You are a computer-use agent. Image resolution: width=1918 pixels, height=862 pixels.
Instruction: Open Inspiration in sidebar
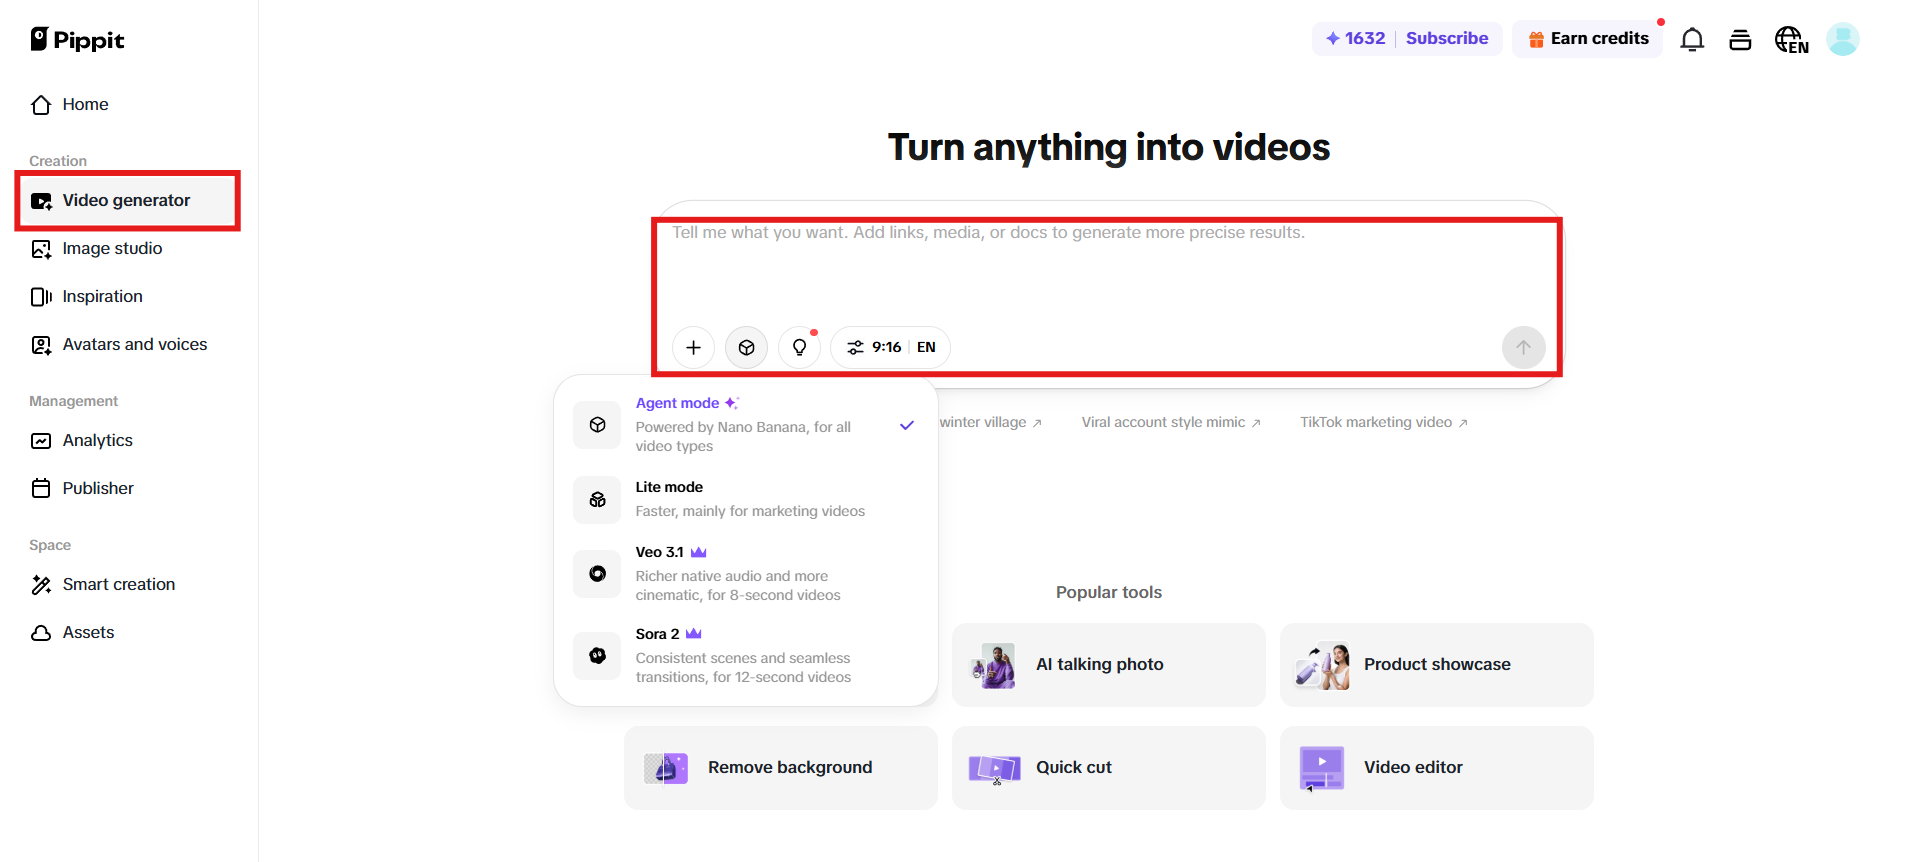click(x=128, y=296)
